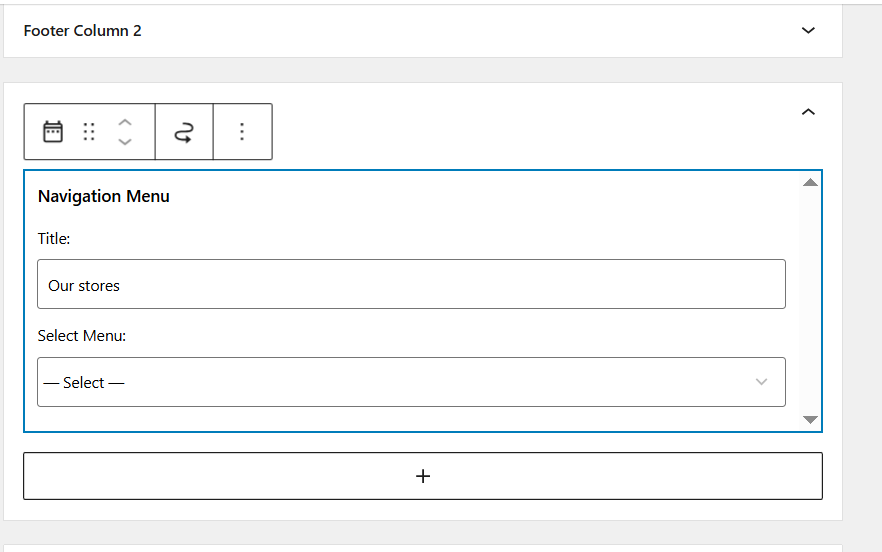Click the Title field with Our stores

pyautogui.click(x=411, y=285)
